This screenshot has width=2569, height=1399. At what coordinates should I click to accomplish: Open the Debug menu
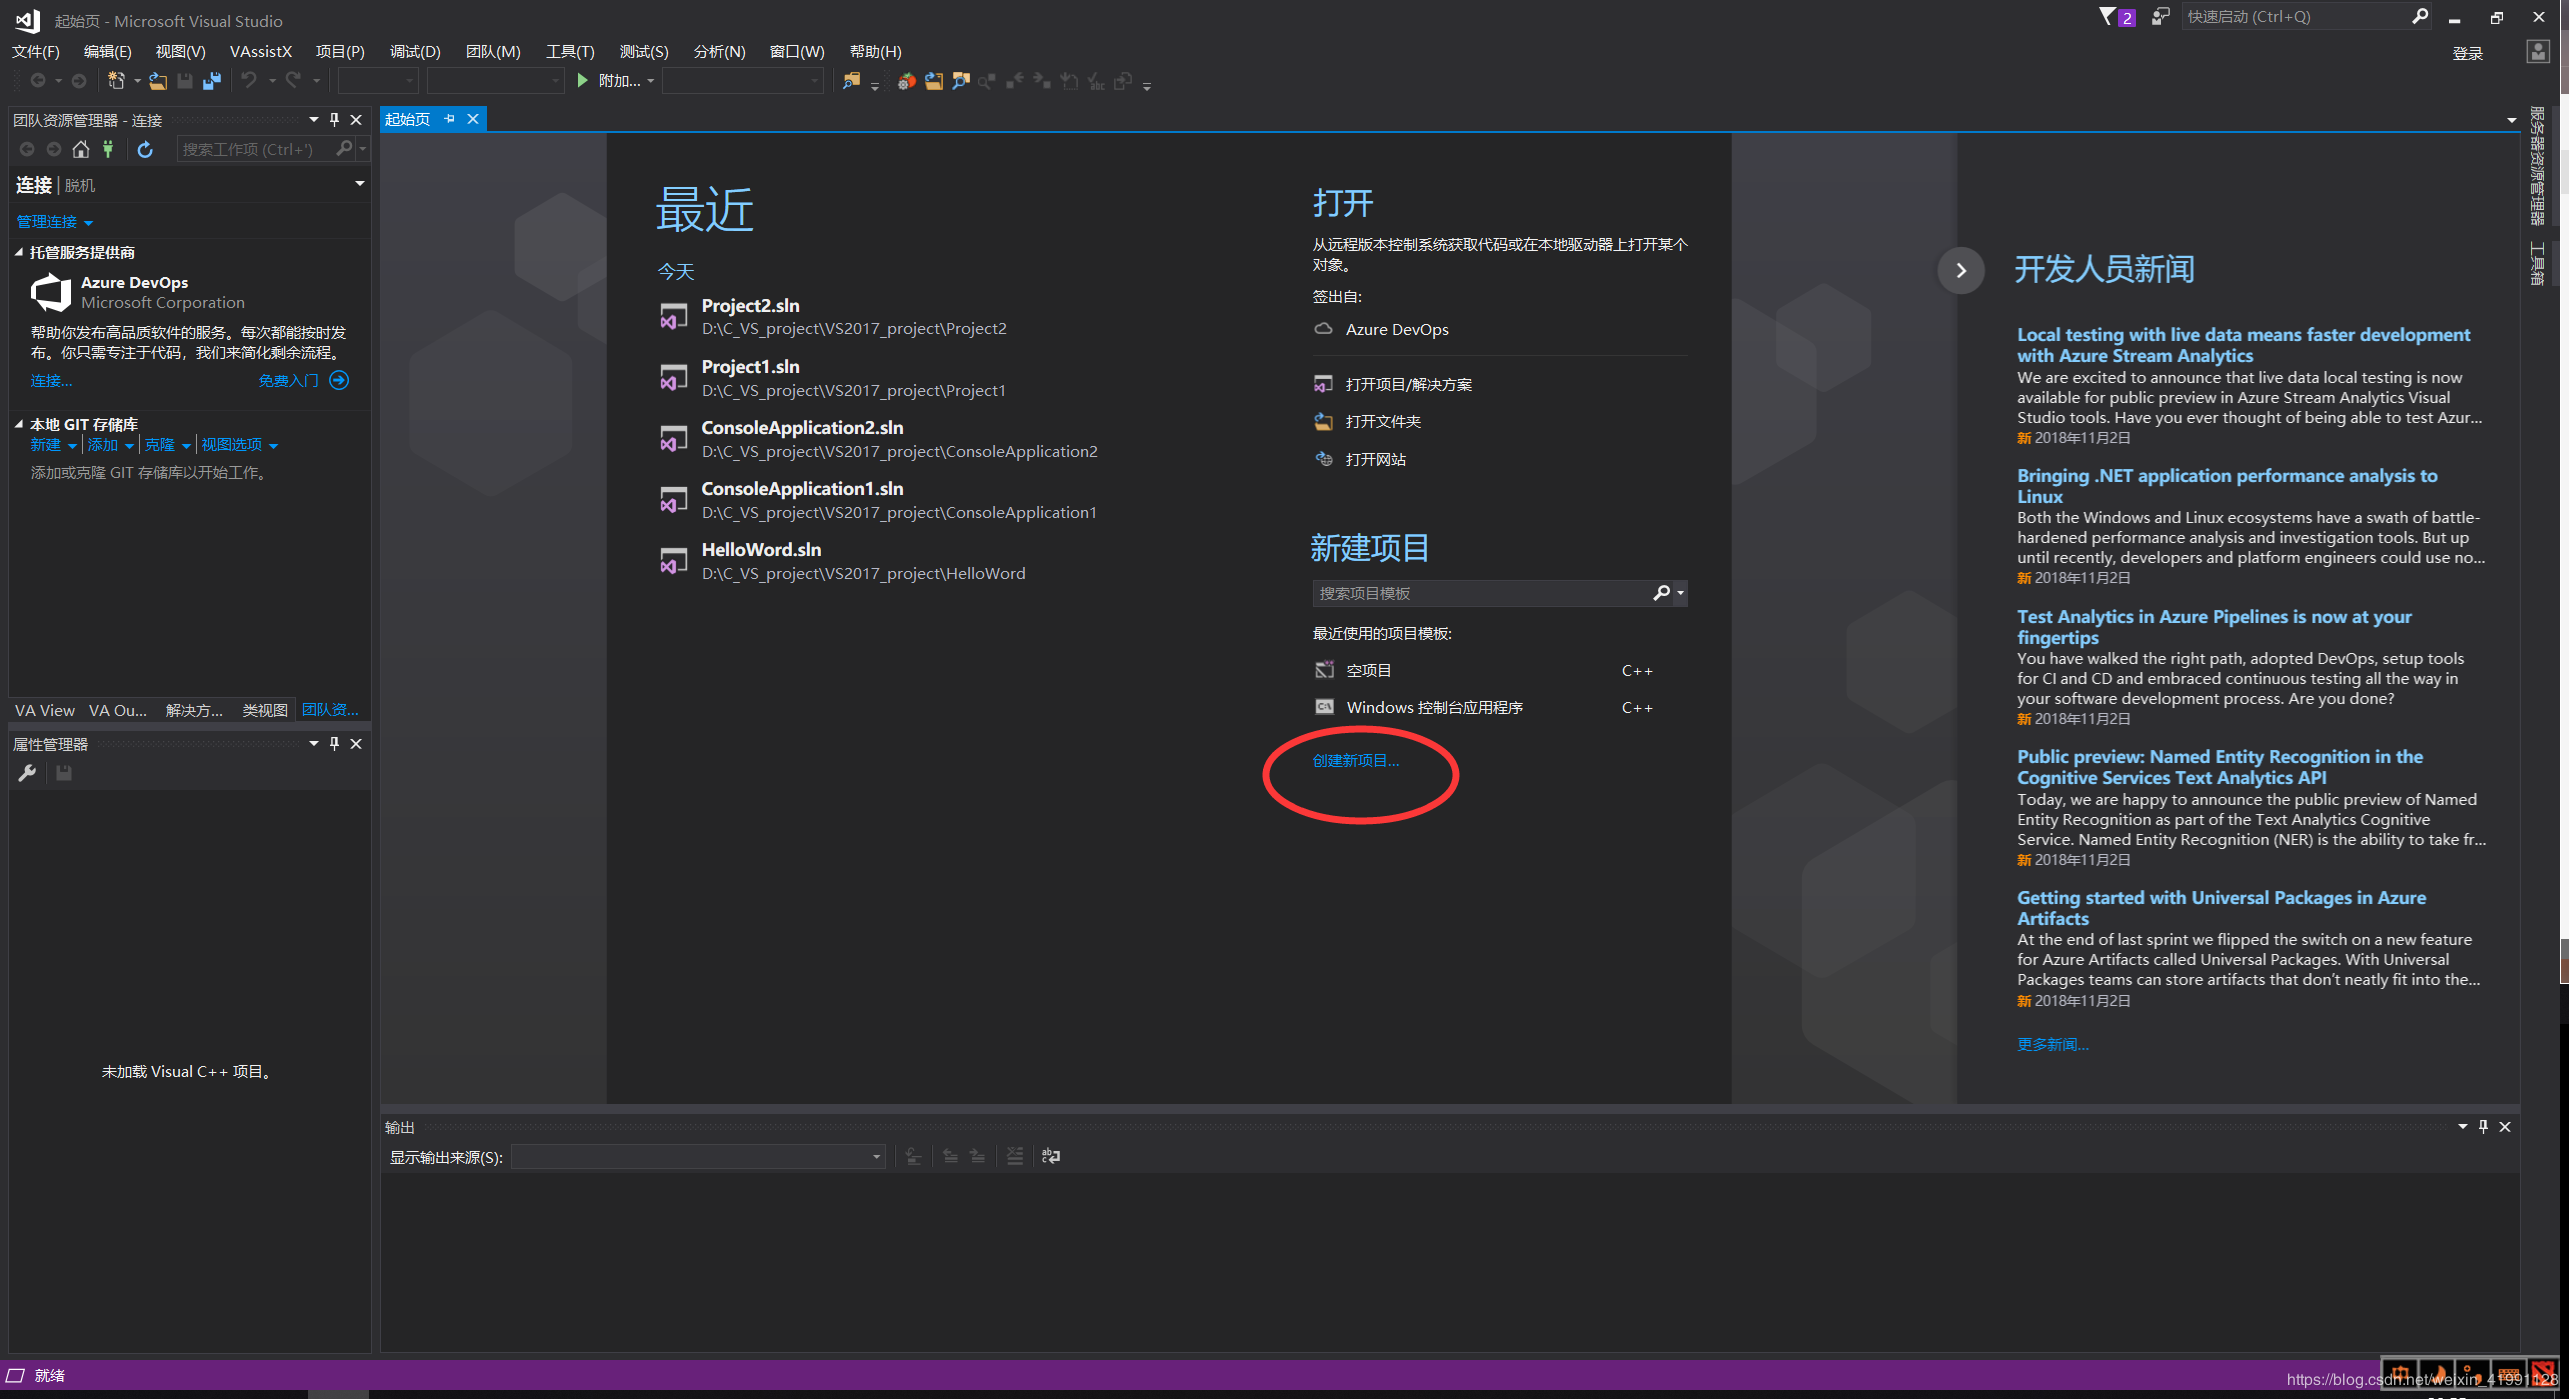tap(414, 51)
